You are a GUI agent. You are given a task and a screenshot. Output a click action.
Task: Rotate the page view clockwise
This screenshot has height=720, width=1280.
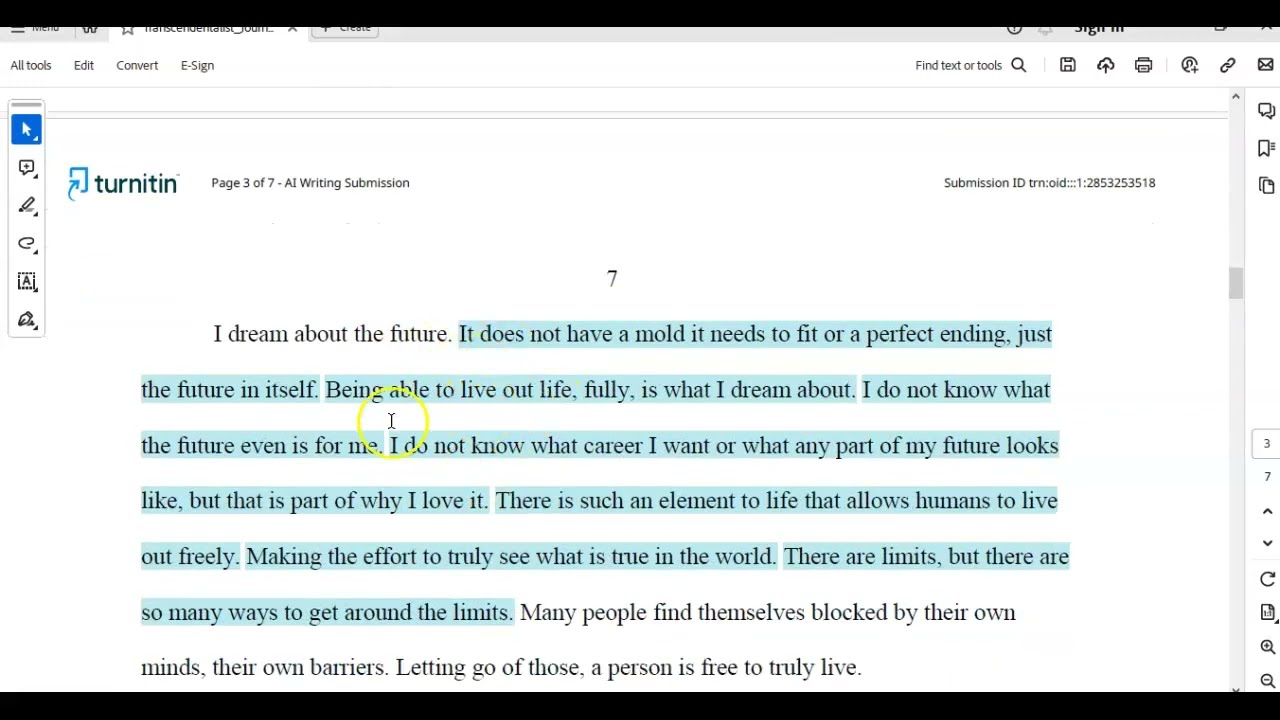[x=1267, y=580]
